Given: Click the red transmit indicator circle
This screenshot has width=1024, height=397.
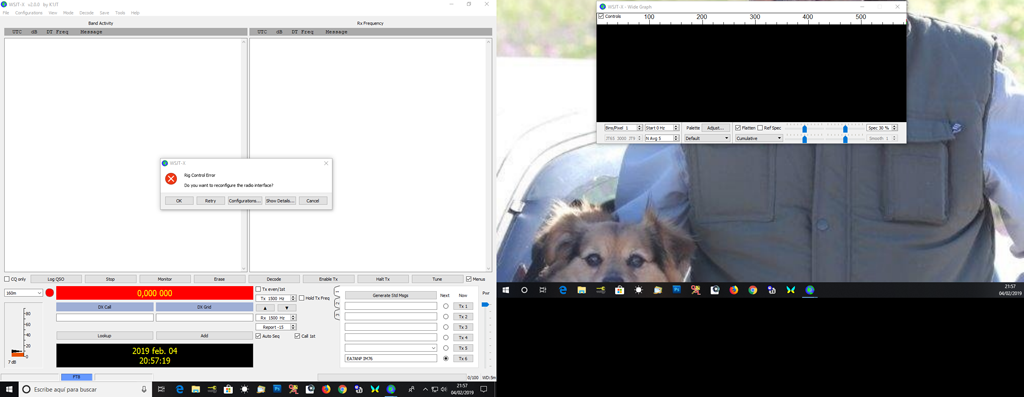Looking at the screenshot, I should (x=50, y=293).
